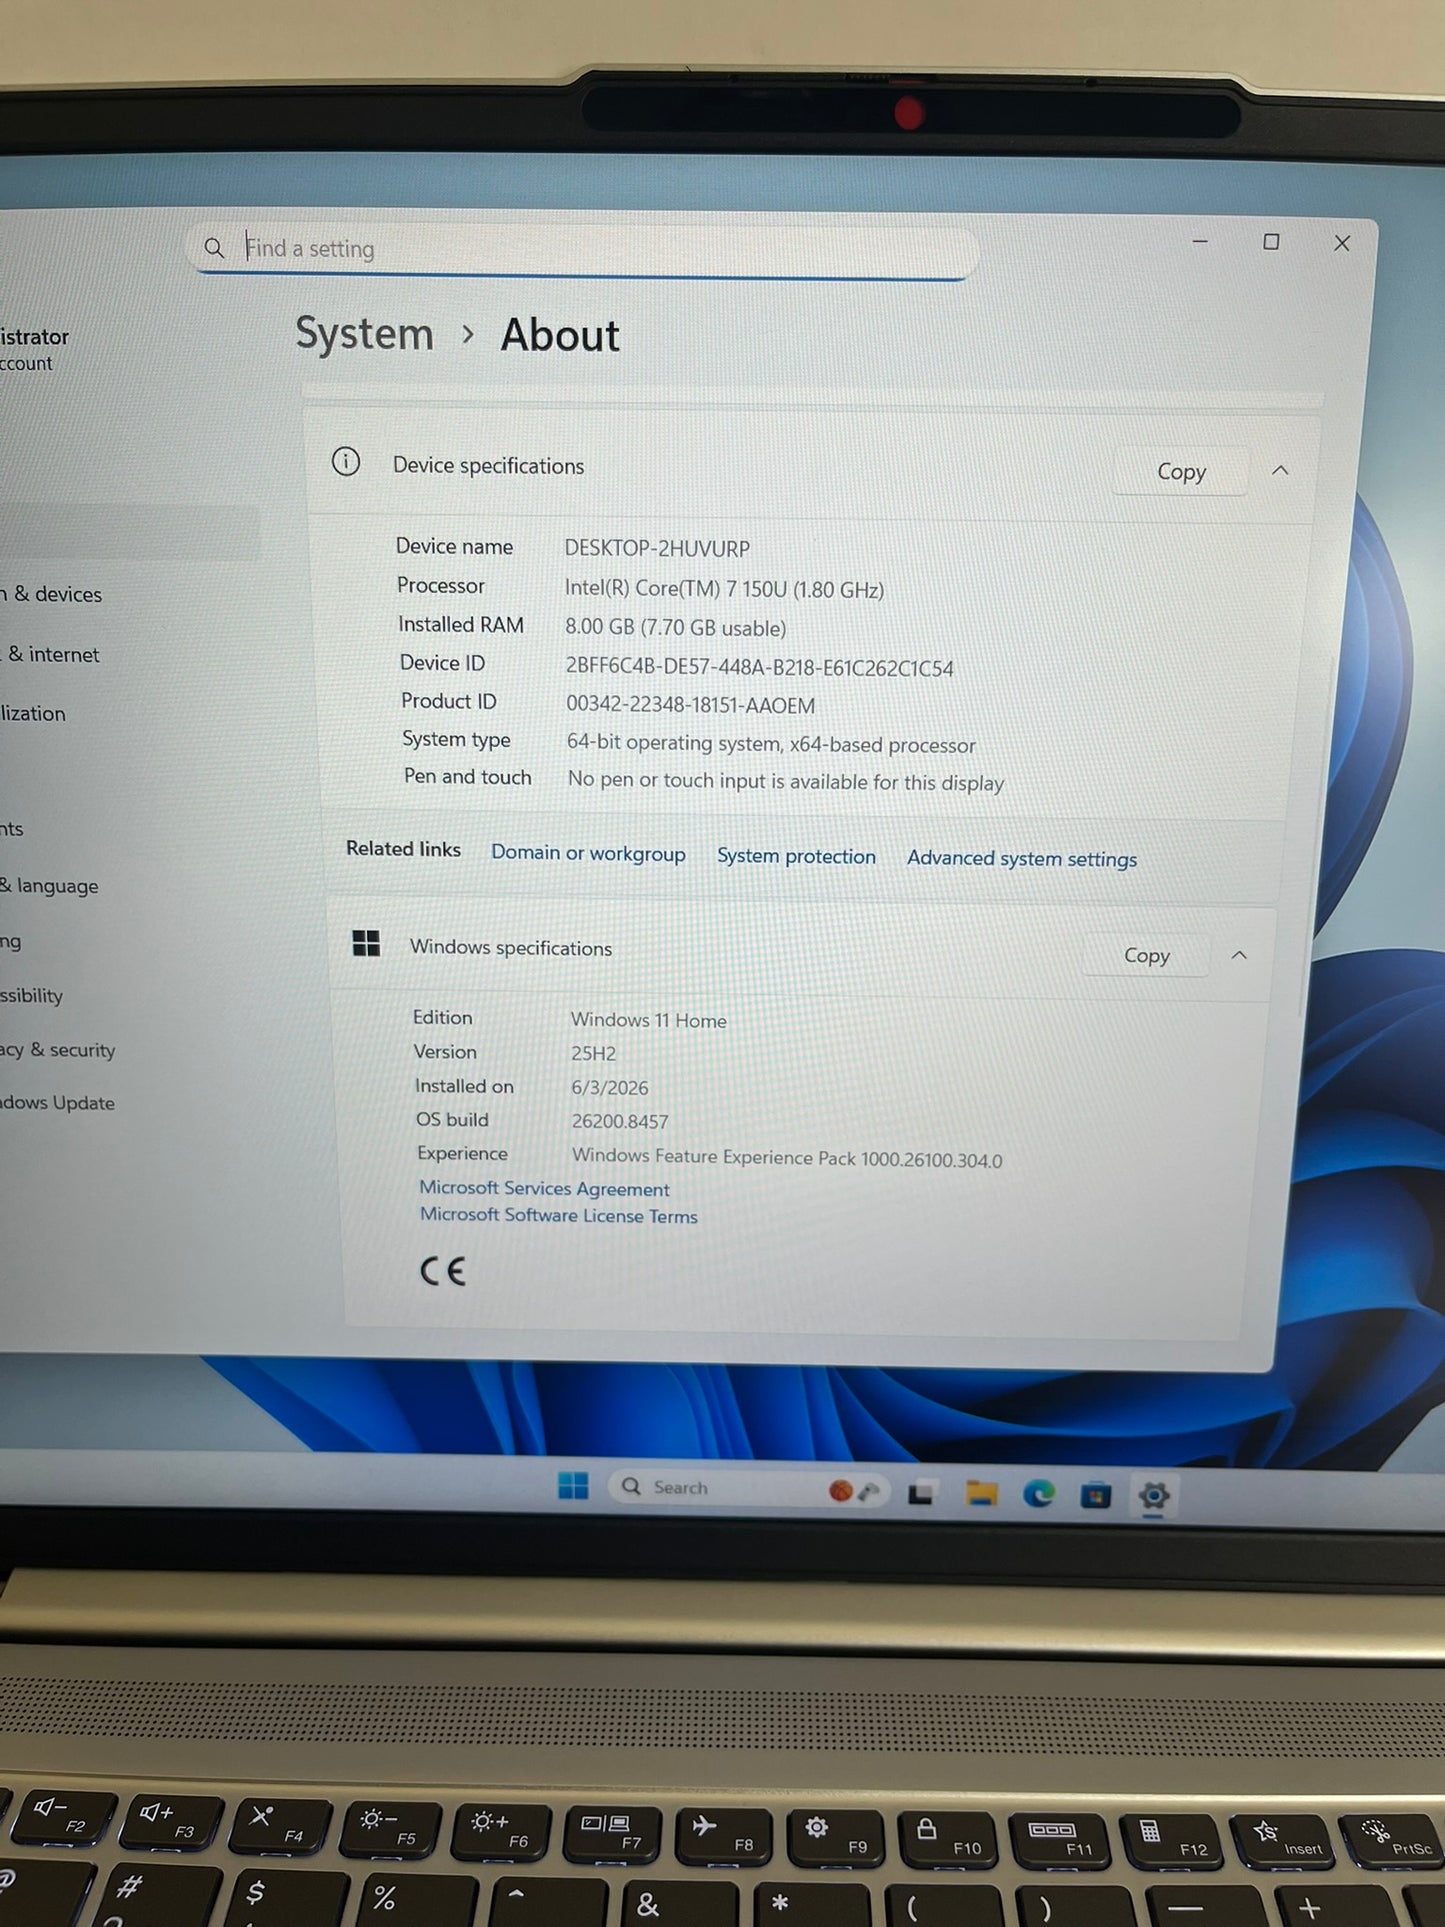The image size is (1445, 1927).
Task: Open Microsoft Store from the taskbar
Action: pyautogui.click(x=1096, y=1495)
